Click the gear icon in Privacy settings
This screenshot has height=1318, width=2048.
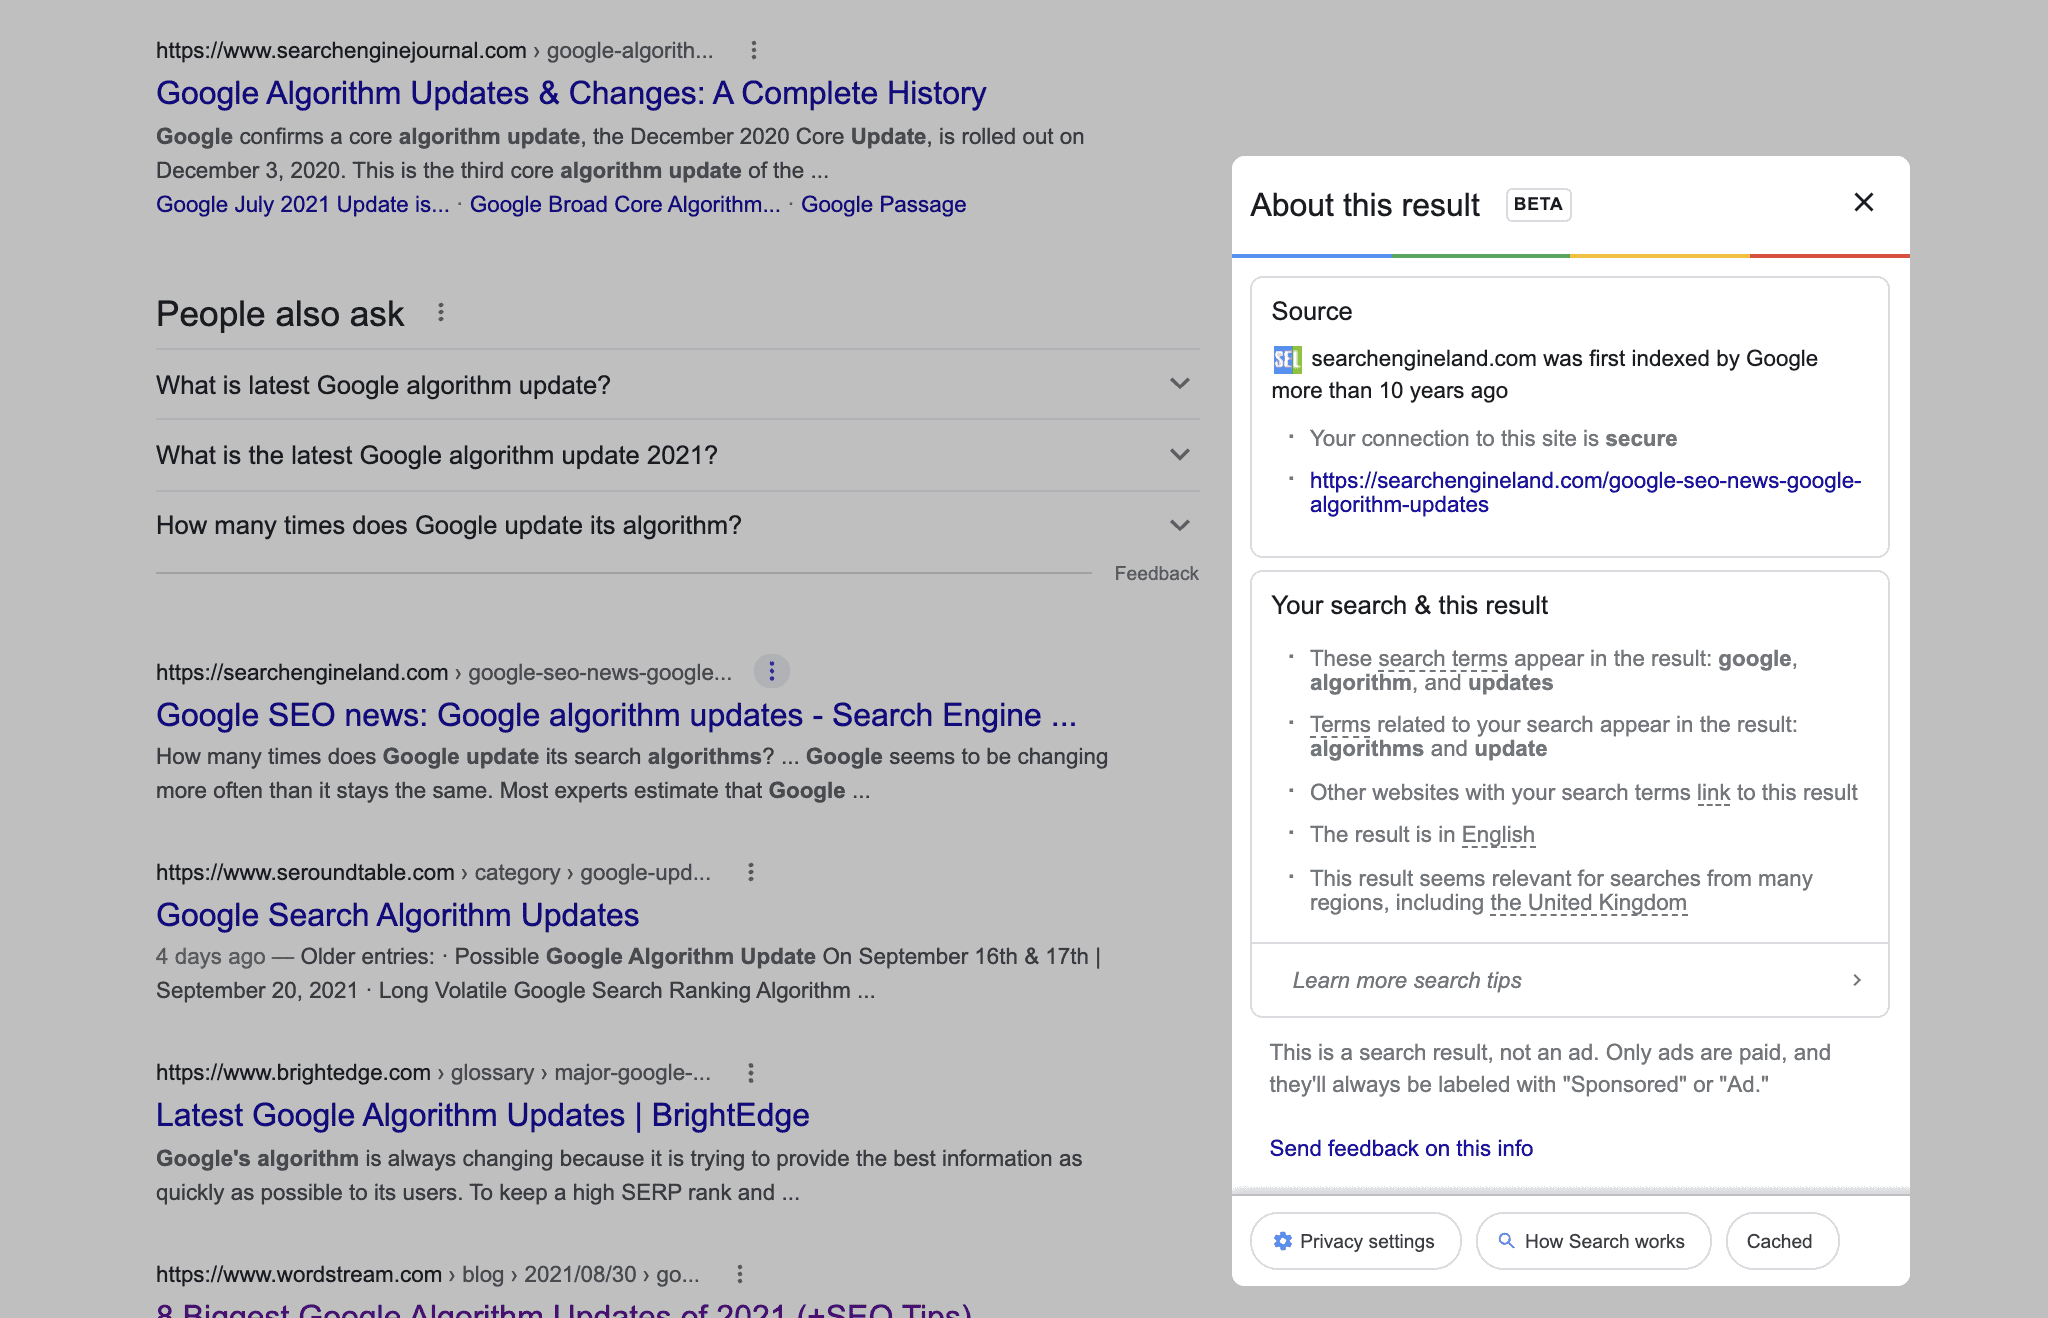tap(1282, 1241)
